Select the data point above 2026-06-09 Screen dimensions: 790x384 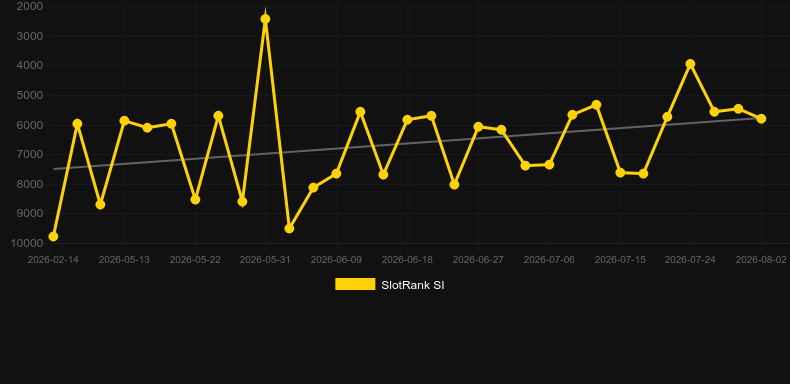336,173
